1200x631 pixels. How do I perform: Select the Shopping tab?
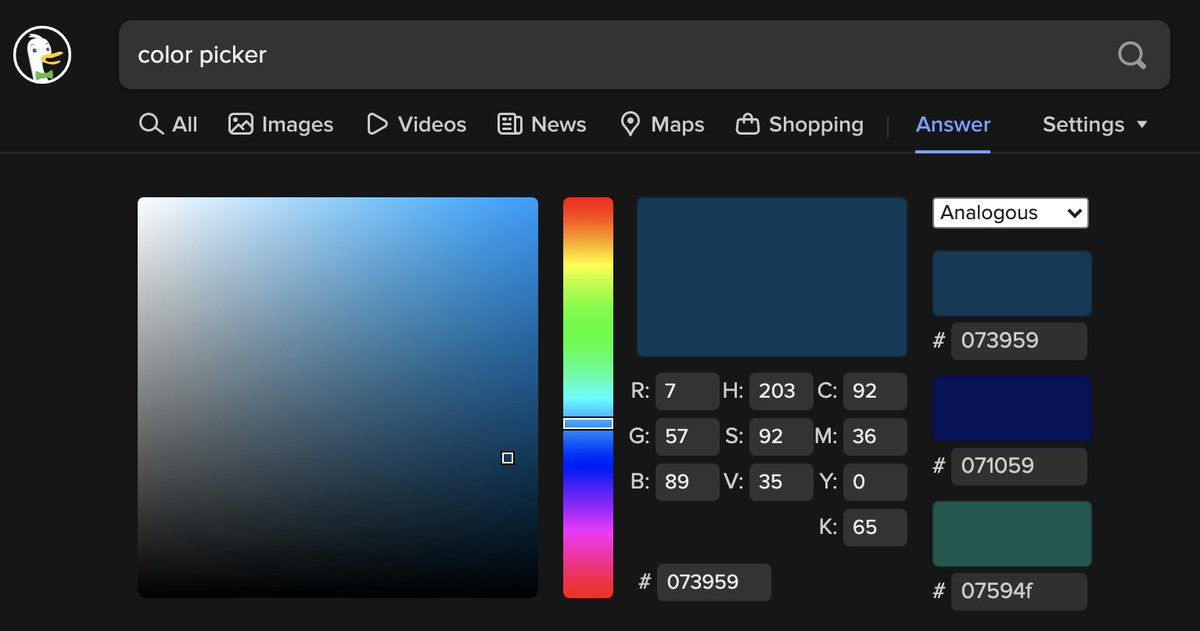800,125
